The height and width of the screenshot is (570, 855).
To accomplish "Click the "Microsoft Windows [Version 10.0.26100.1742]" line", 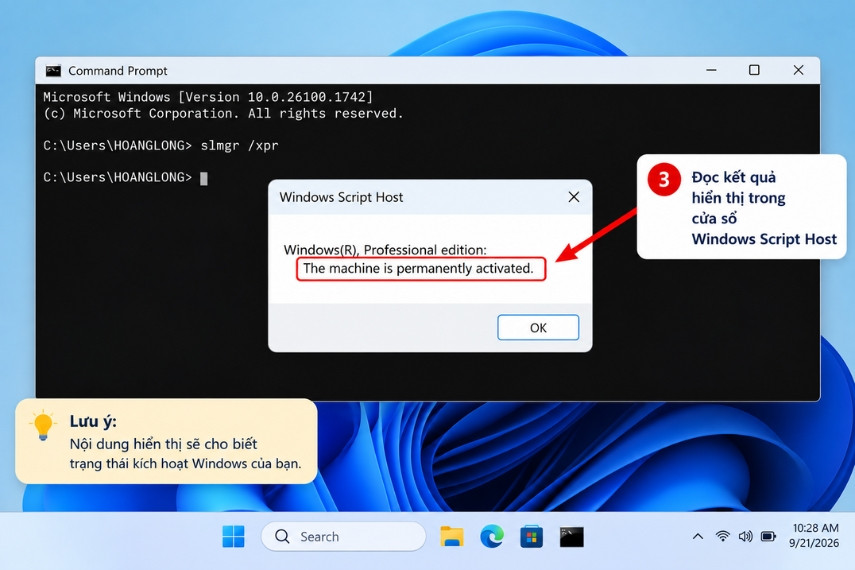I will pyautogui.click(x=208, y=97).
